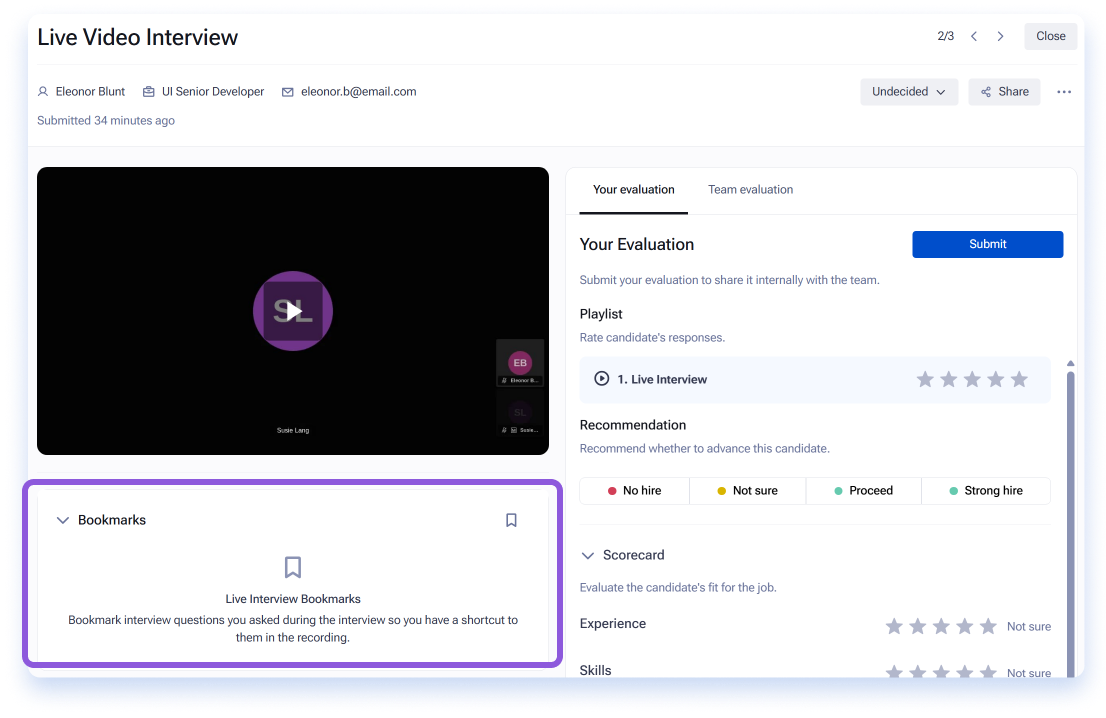
Task: Click the 2/3 page counter
Action: click(x=945, y=36)
